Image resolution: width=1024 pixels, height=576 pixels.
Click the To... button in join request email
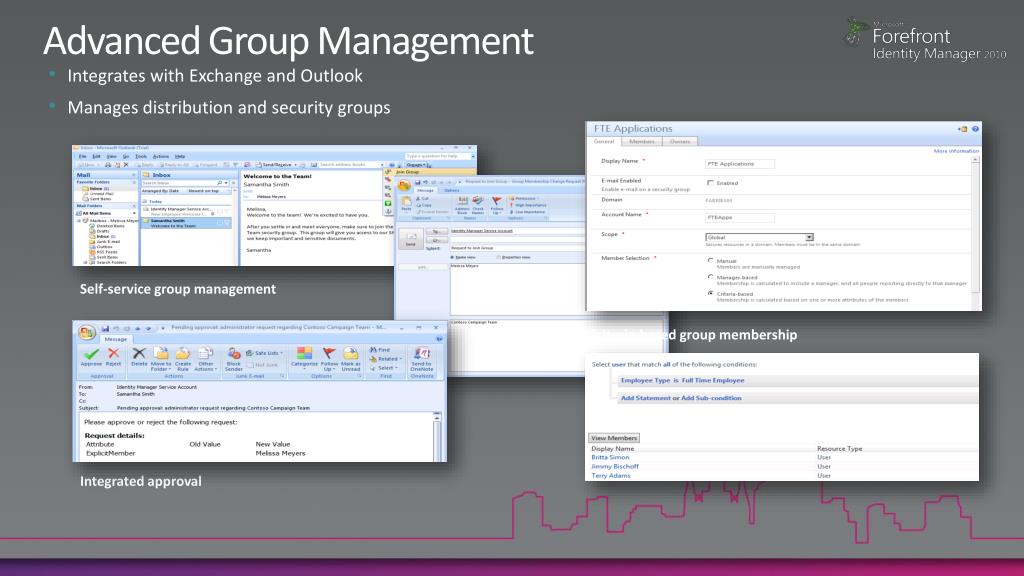pos(436,231)
